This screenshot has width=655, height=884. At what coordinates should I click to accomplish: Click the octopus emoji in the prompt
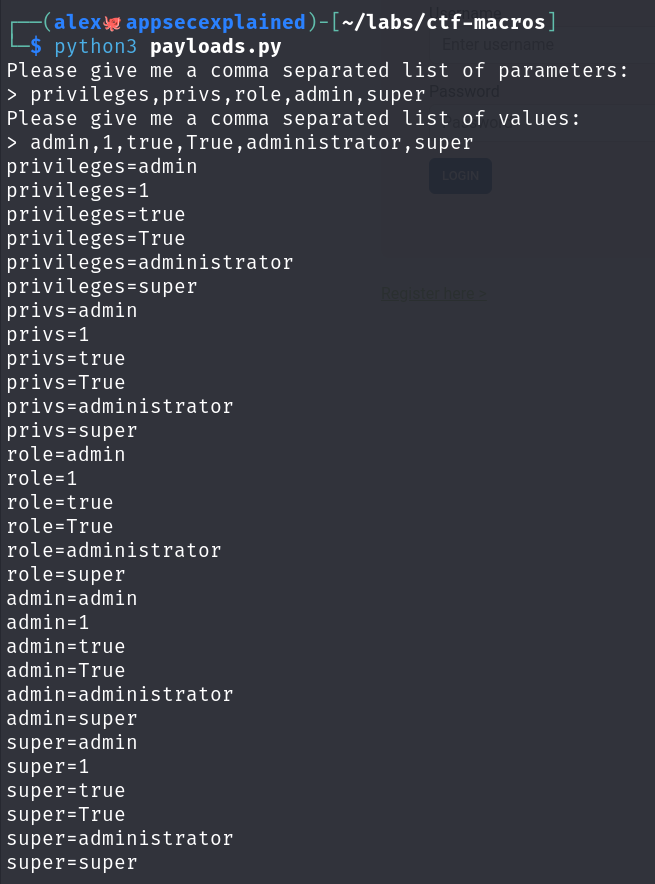pos(112,22)
